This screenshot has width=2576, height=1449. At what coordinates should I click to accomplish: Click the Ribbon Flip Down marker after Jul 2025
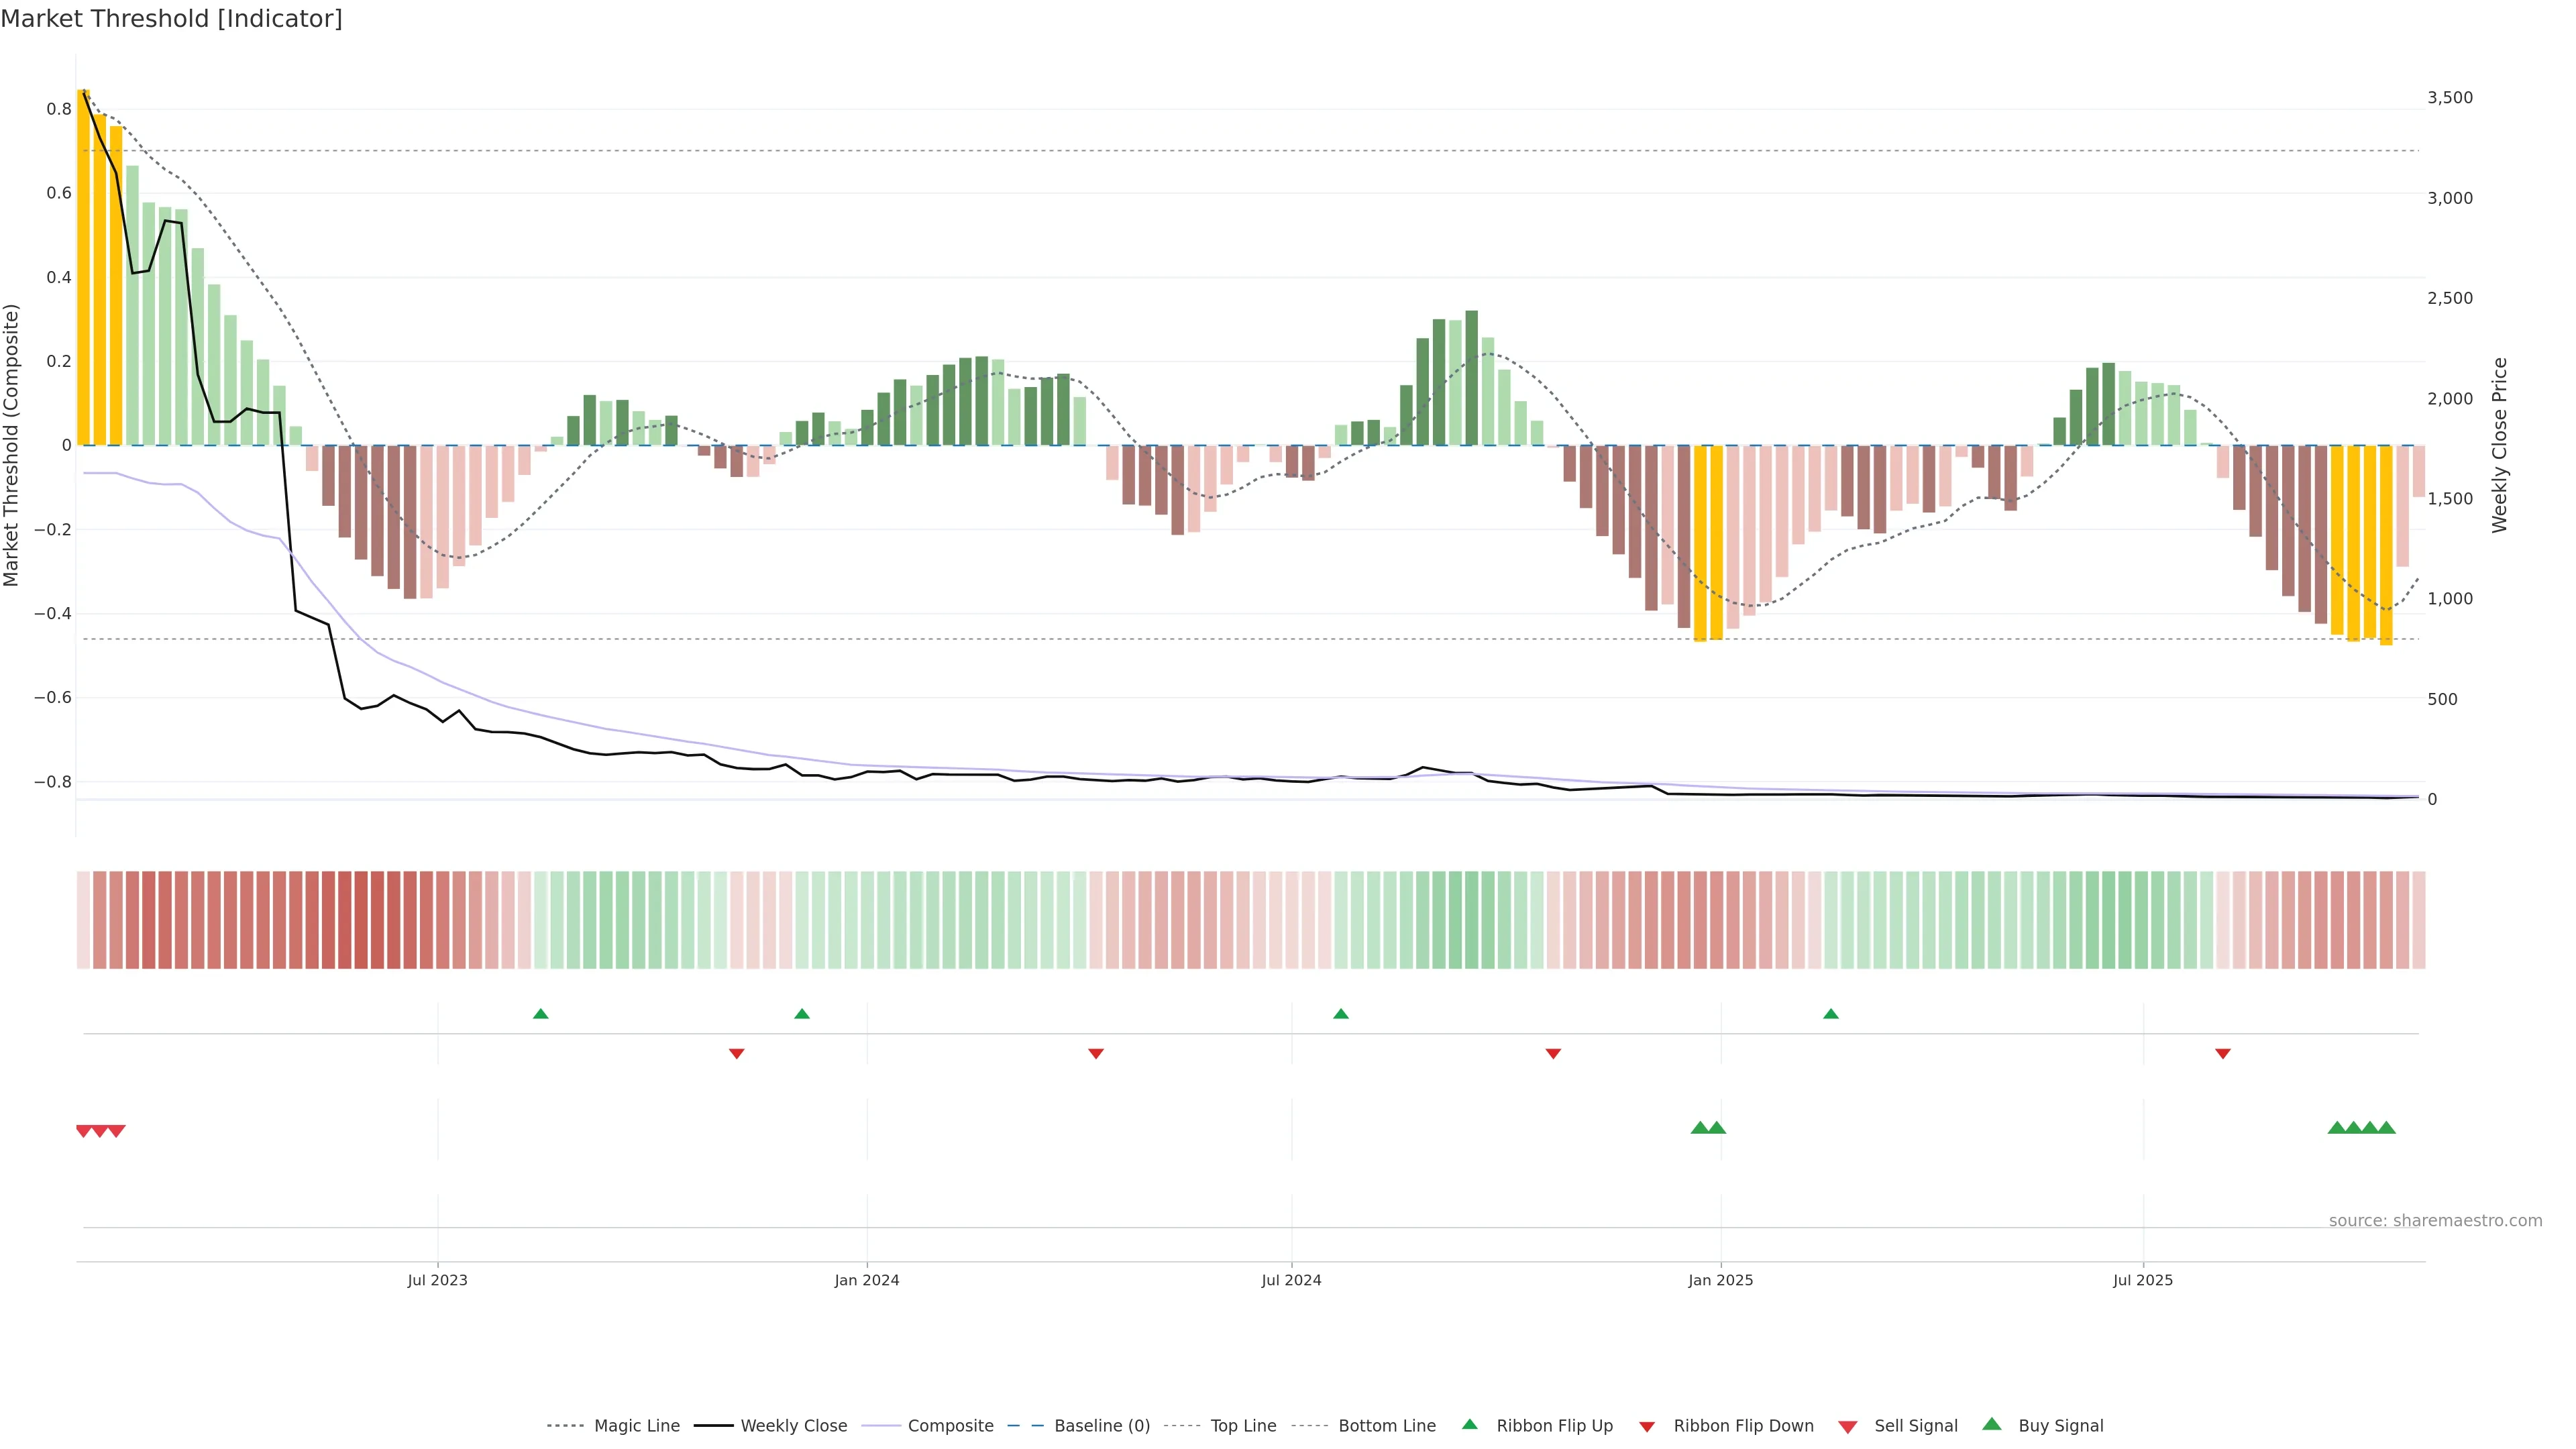[x=2223, y=1054]
